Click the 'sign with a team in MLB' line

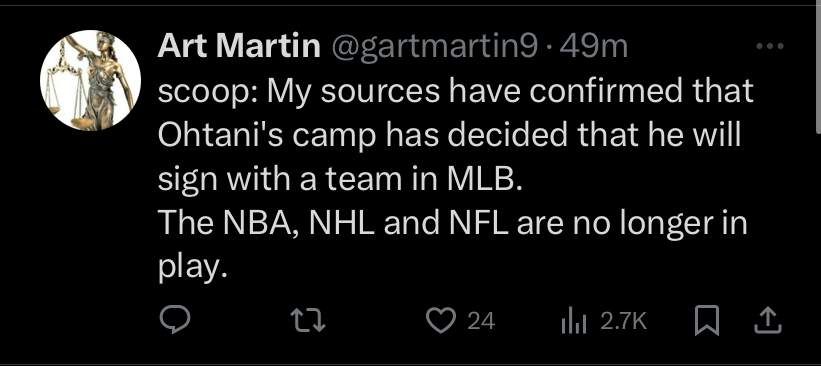[x=340, y=180]
